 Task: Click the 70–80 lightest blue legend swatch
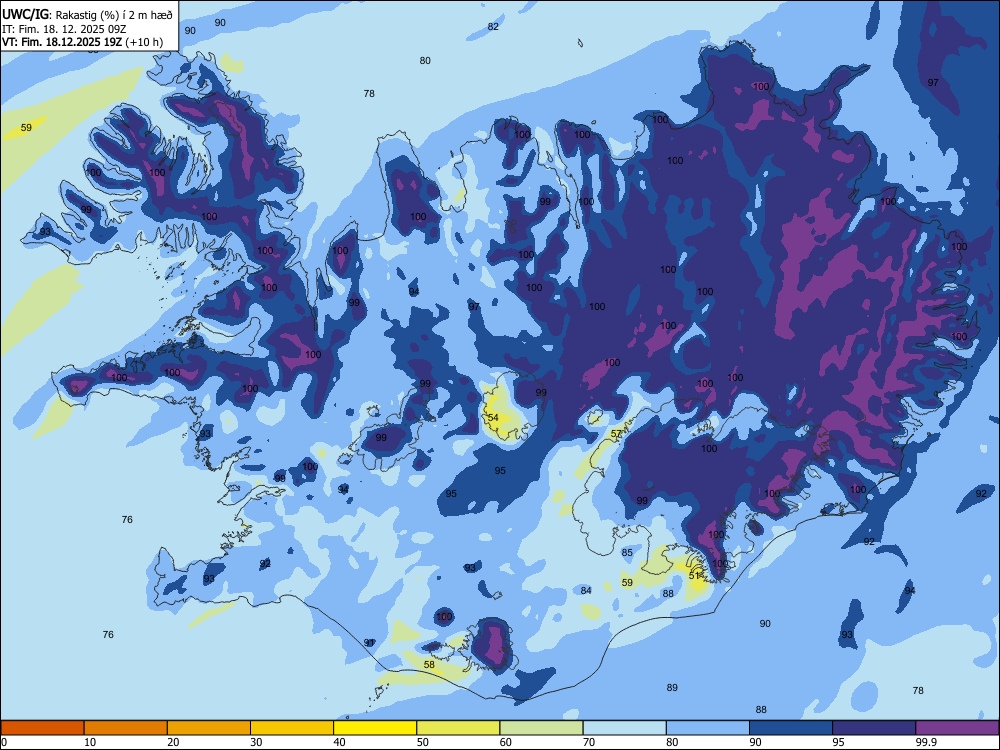pos(625,728)
